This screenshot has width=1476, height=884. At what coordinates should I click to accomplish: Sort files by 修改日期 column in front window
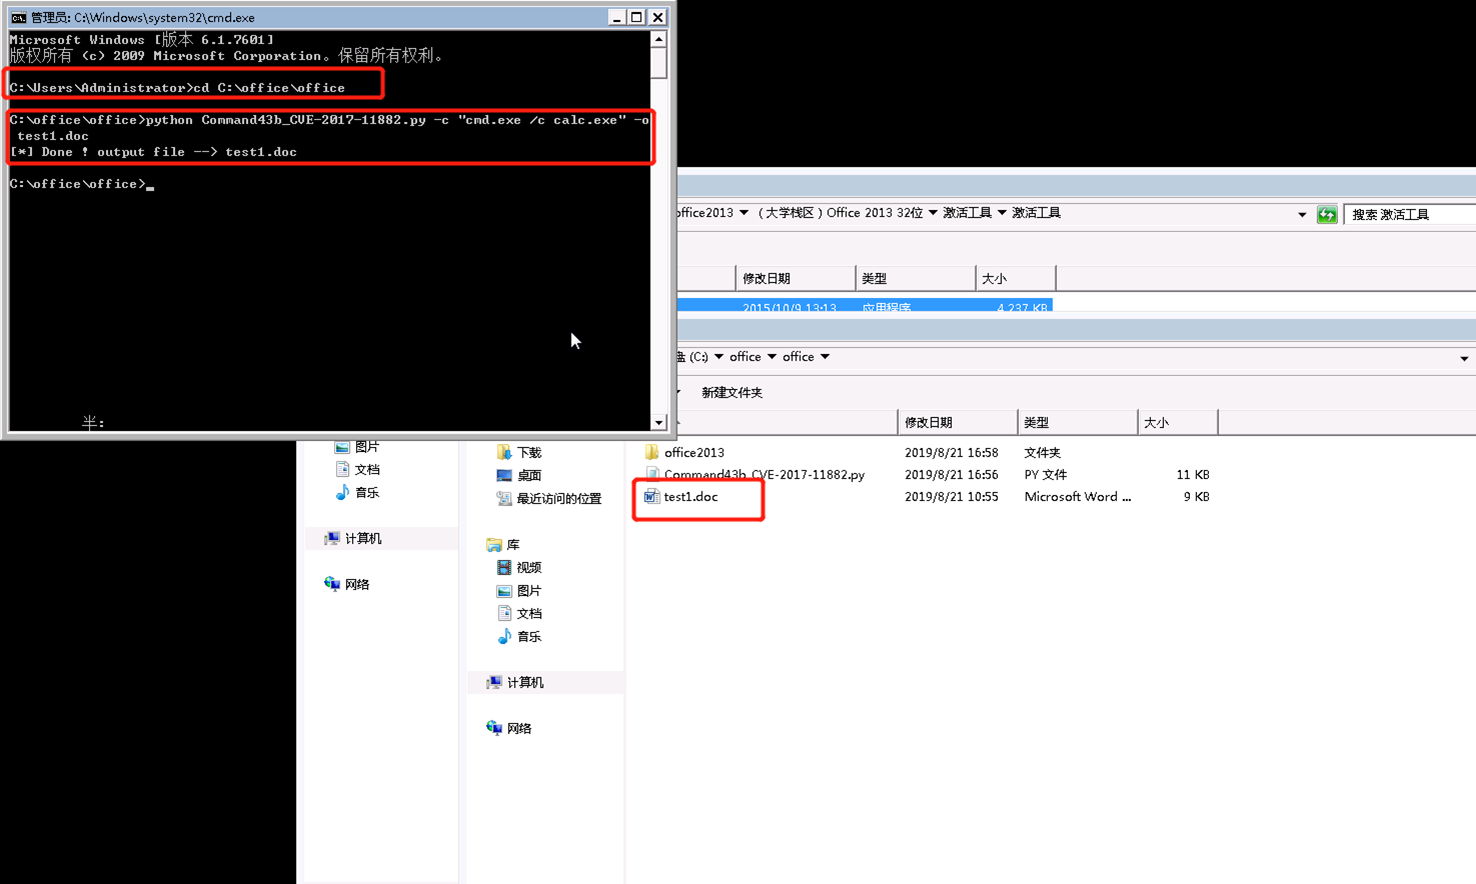(928, 423)
